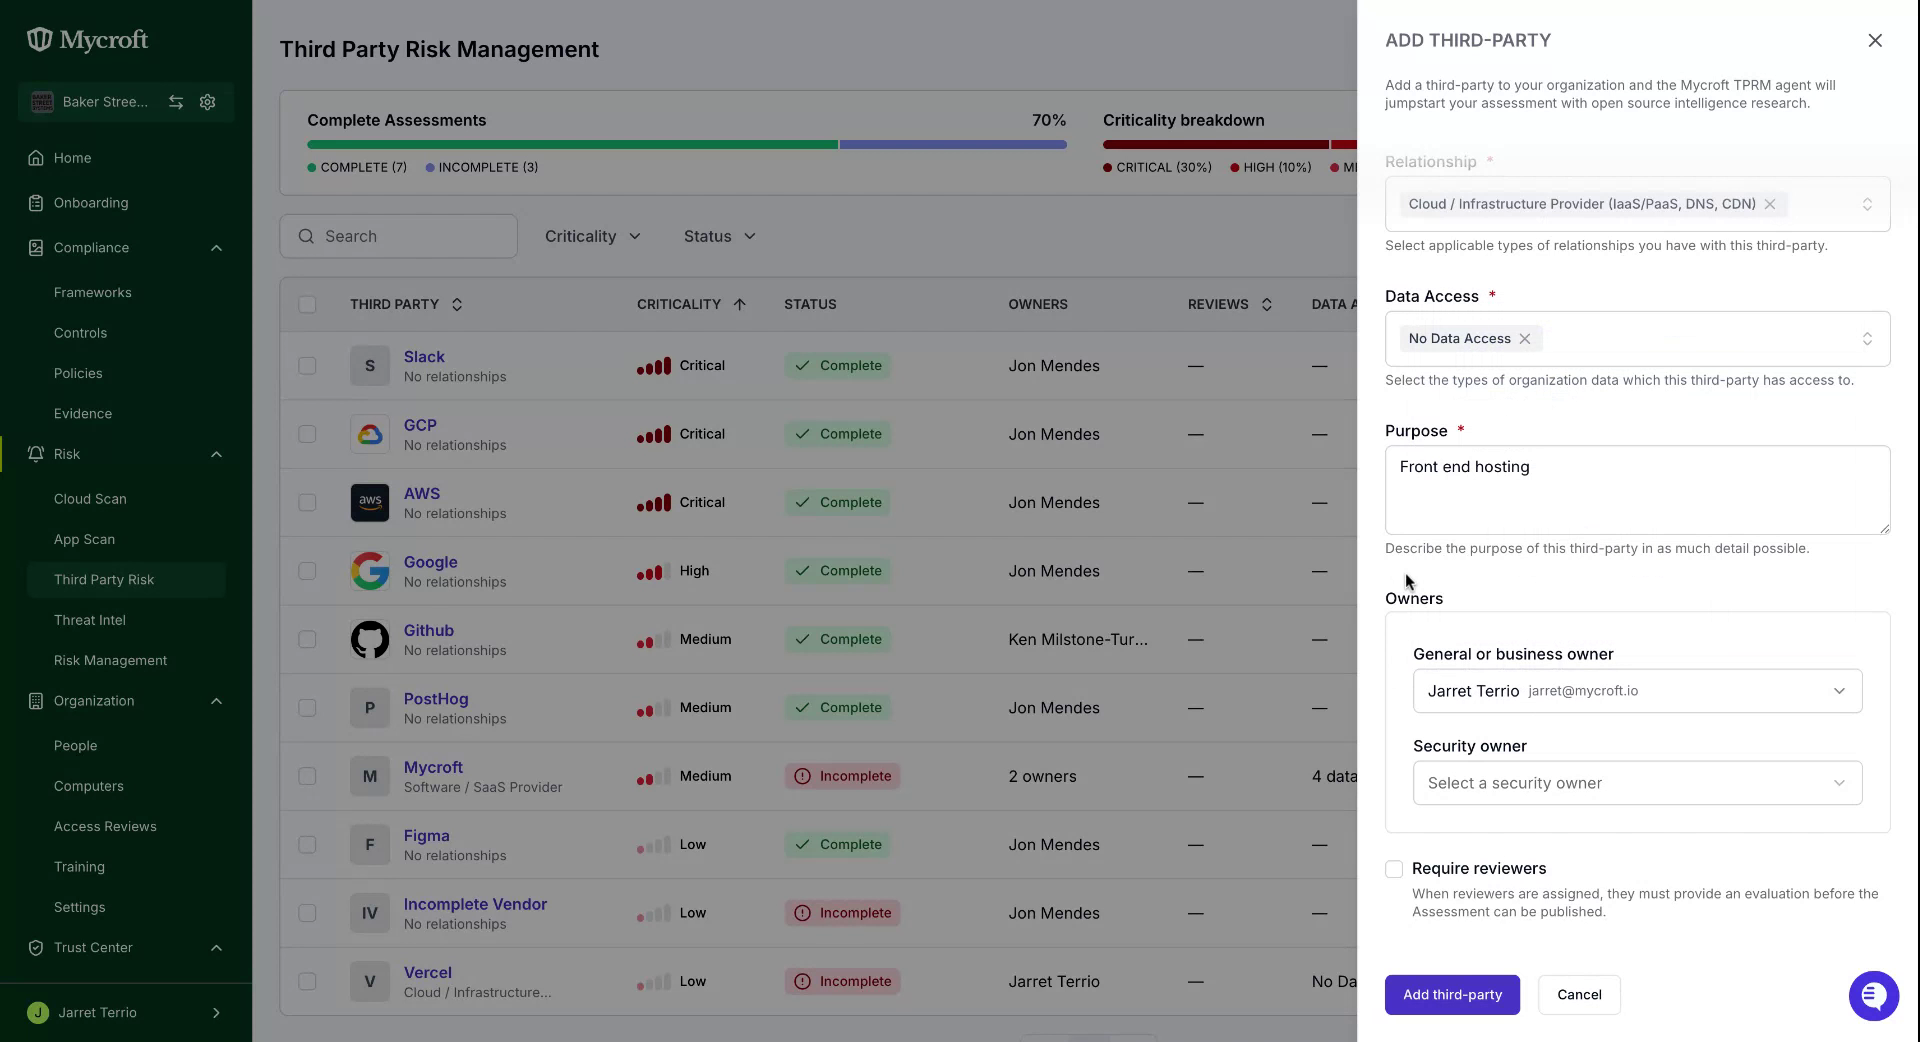Collapse the Compliance sidebar section
Screen dimensions: 1920x1042
pyautogui.click(x=216, y=248)
